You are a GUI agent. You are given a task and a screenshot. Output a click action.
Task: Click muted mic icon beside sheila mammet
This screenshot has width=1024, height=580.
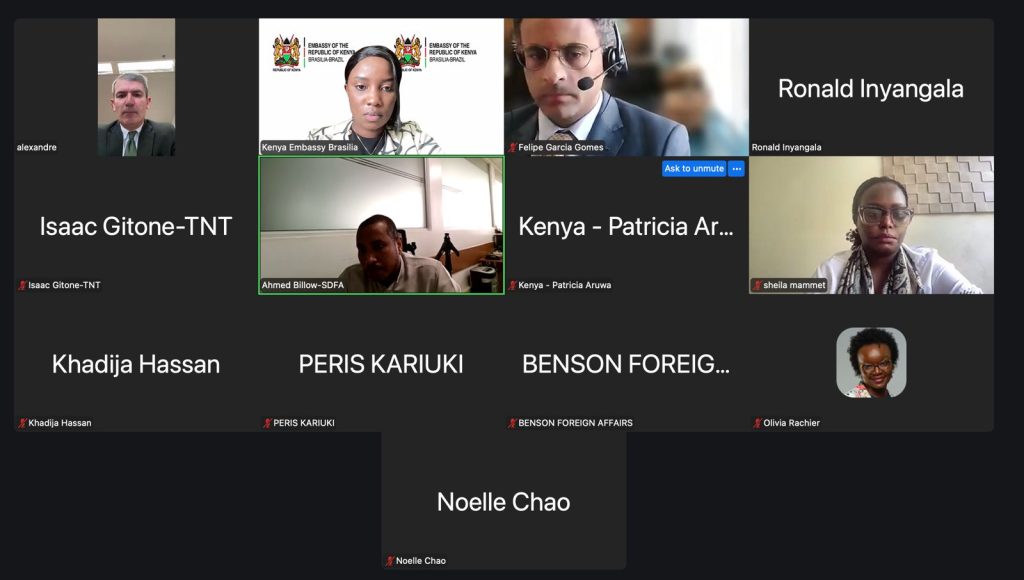click(x=758, y=285)
